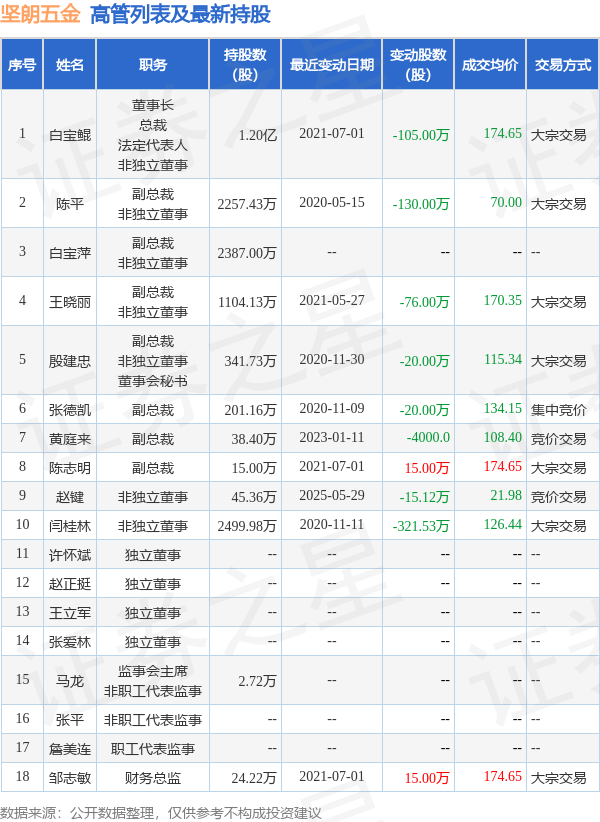Select the 序号 column header
The image size is (600, 822).
[22, 64]
